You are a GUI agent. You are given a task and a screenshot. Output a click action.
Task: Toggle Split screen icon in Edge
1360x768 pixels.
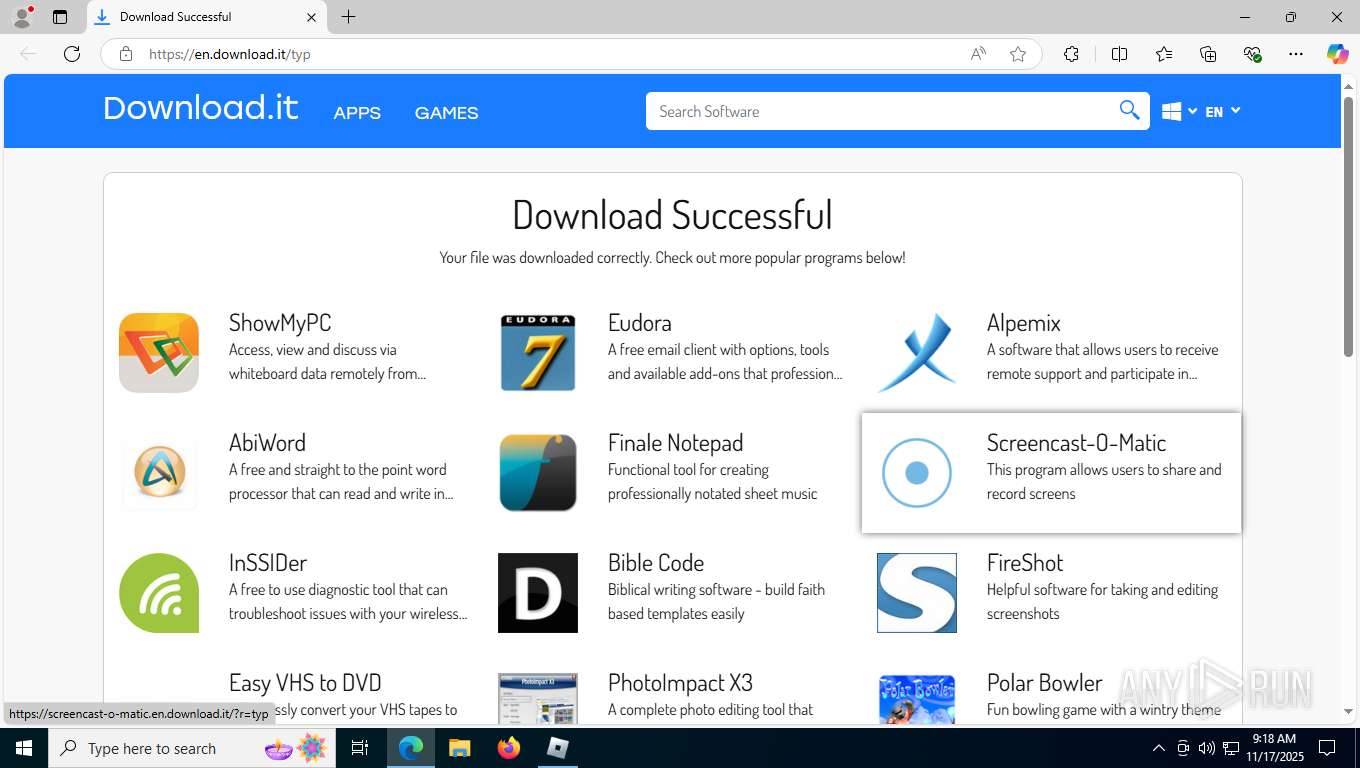[x=1119, y=54]
